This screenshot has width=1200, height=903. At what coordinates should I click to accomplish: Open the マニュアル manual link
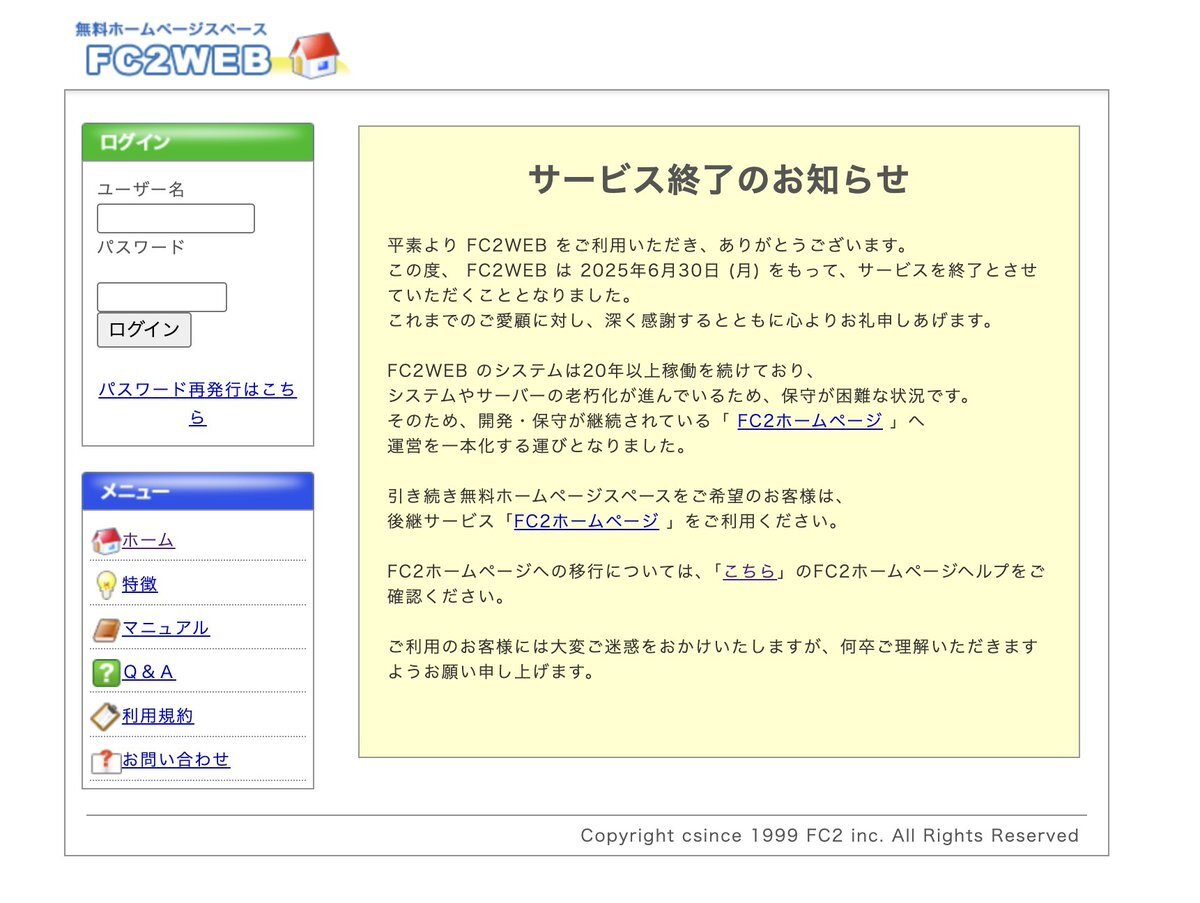click(165, 628)
